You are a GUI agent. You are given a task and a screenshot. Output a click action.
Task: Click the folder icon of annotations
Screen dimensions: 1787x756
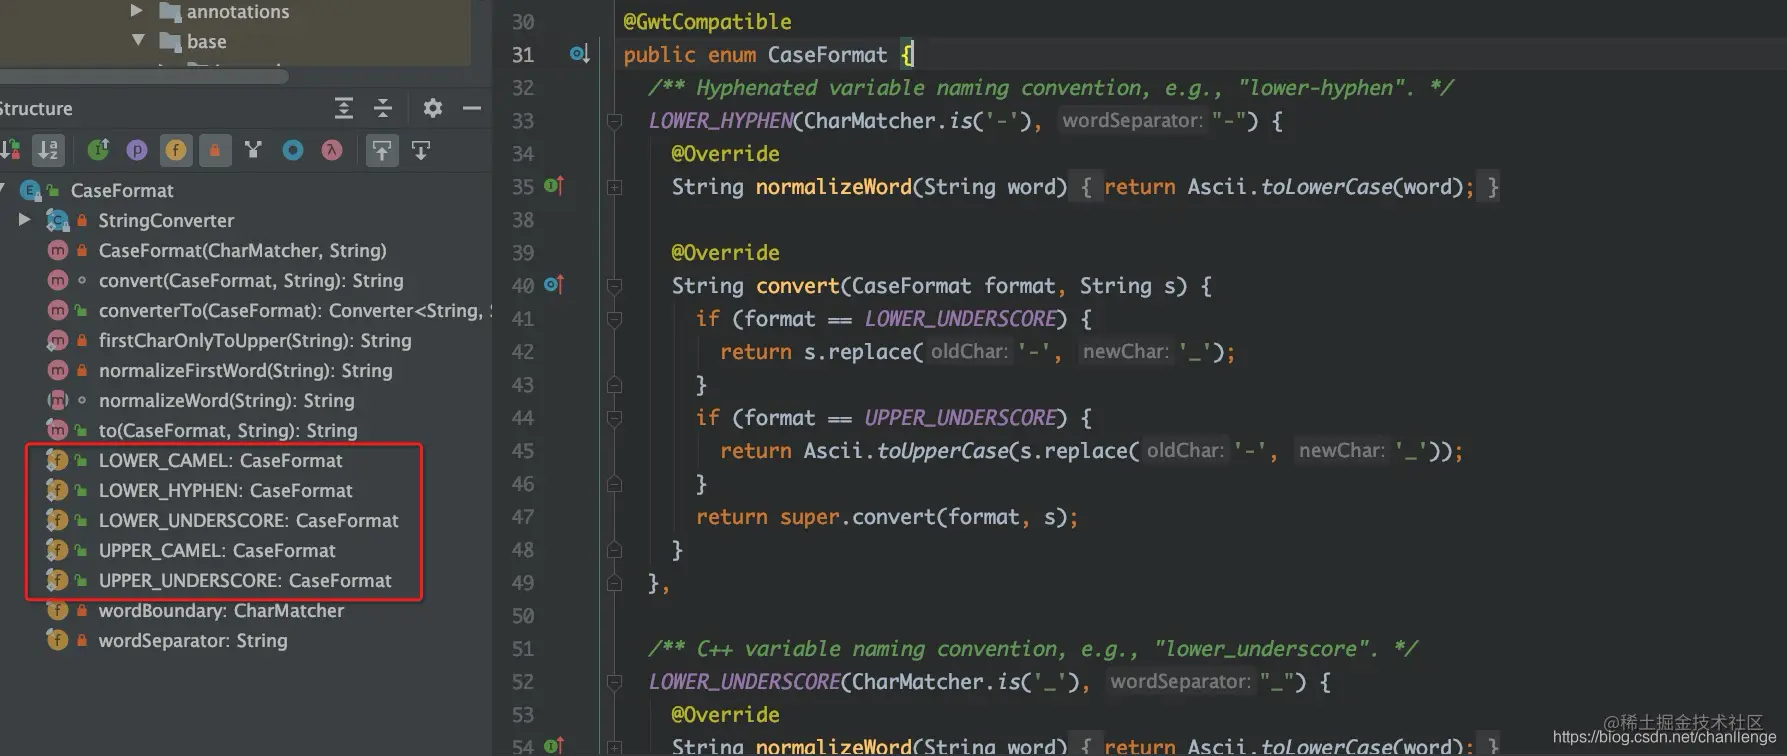pos(170,12)
